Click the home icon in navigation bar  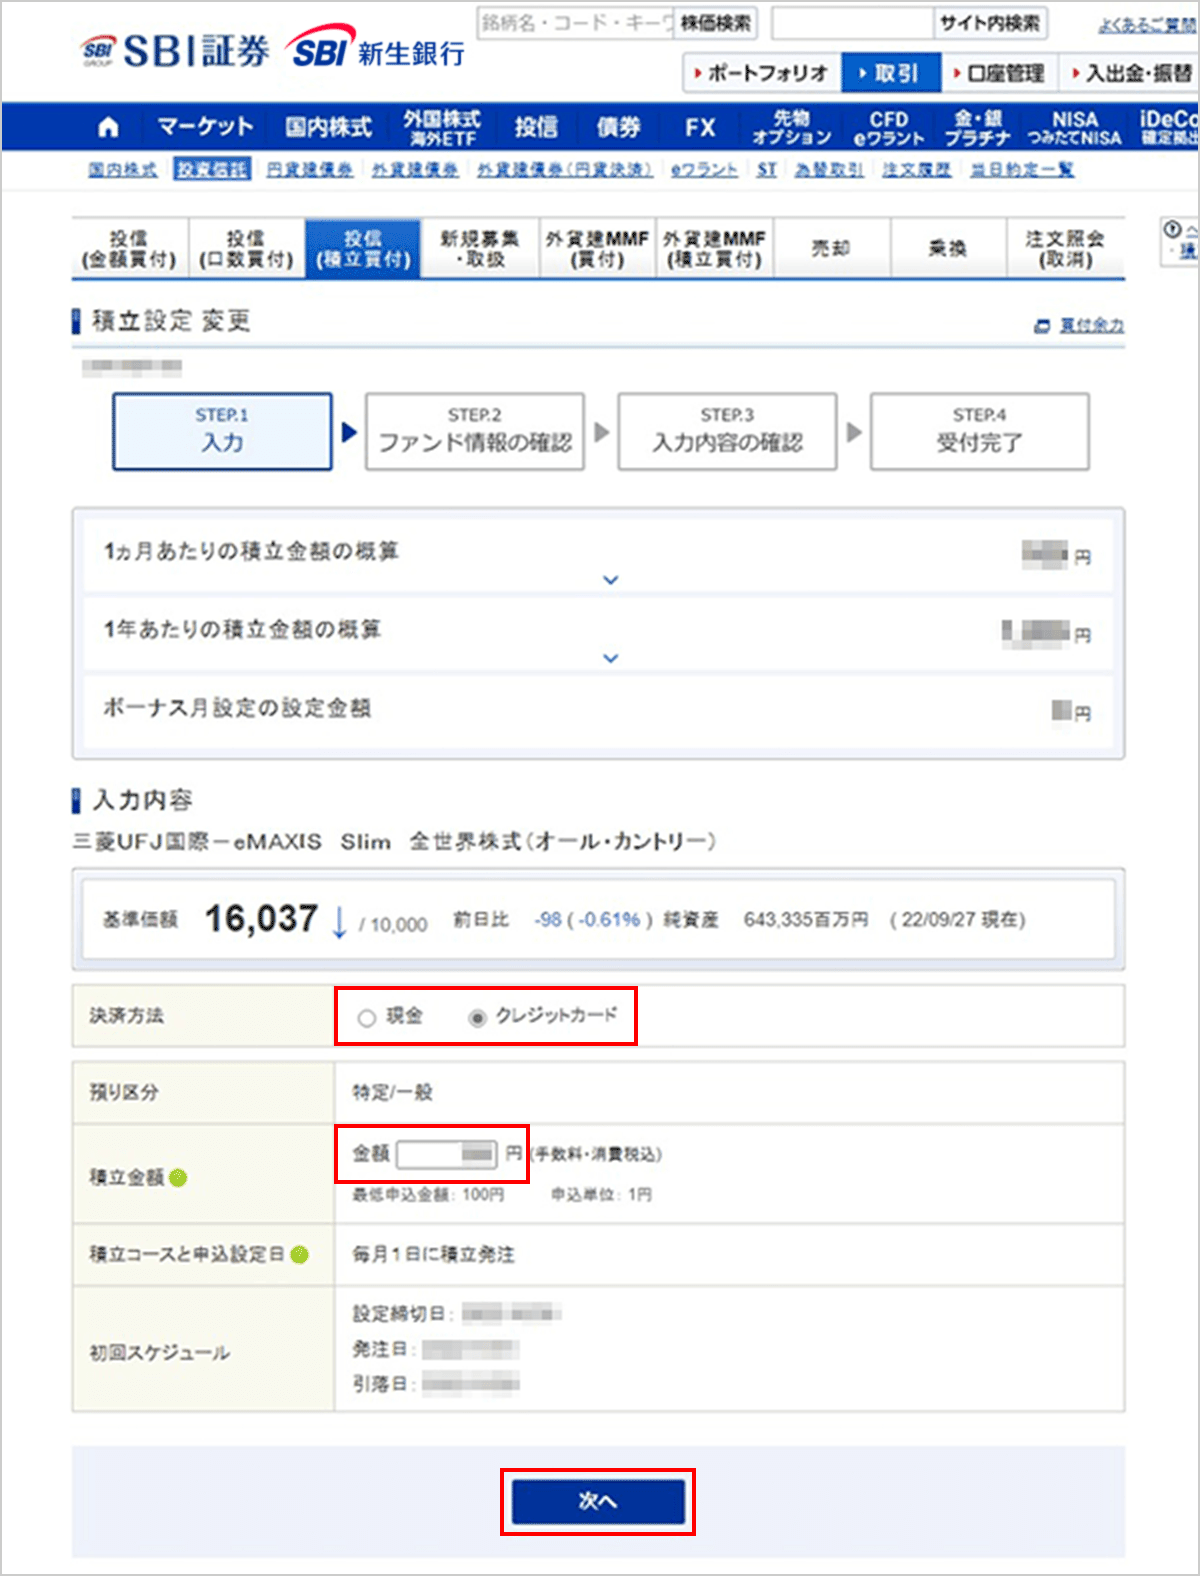click(108, 128)
